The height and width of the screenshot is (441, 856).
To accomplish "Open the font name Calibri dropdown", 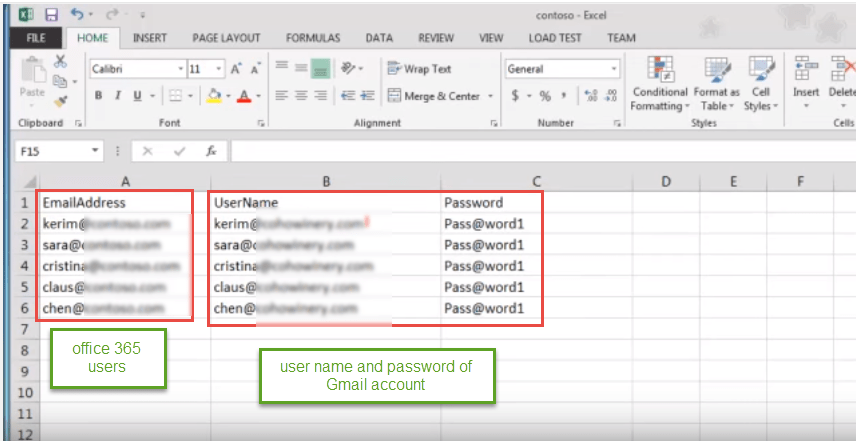I will [x=181, y=69].
